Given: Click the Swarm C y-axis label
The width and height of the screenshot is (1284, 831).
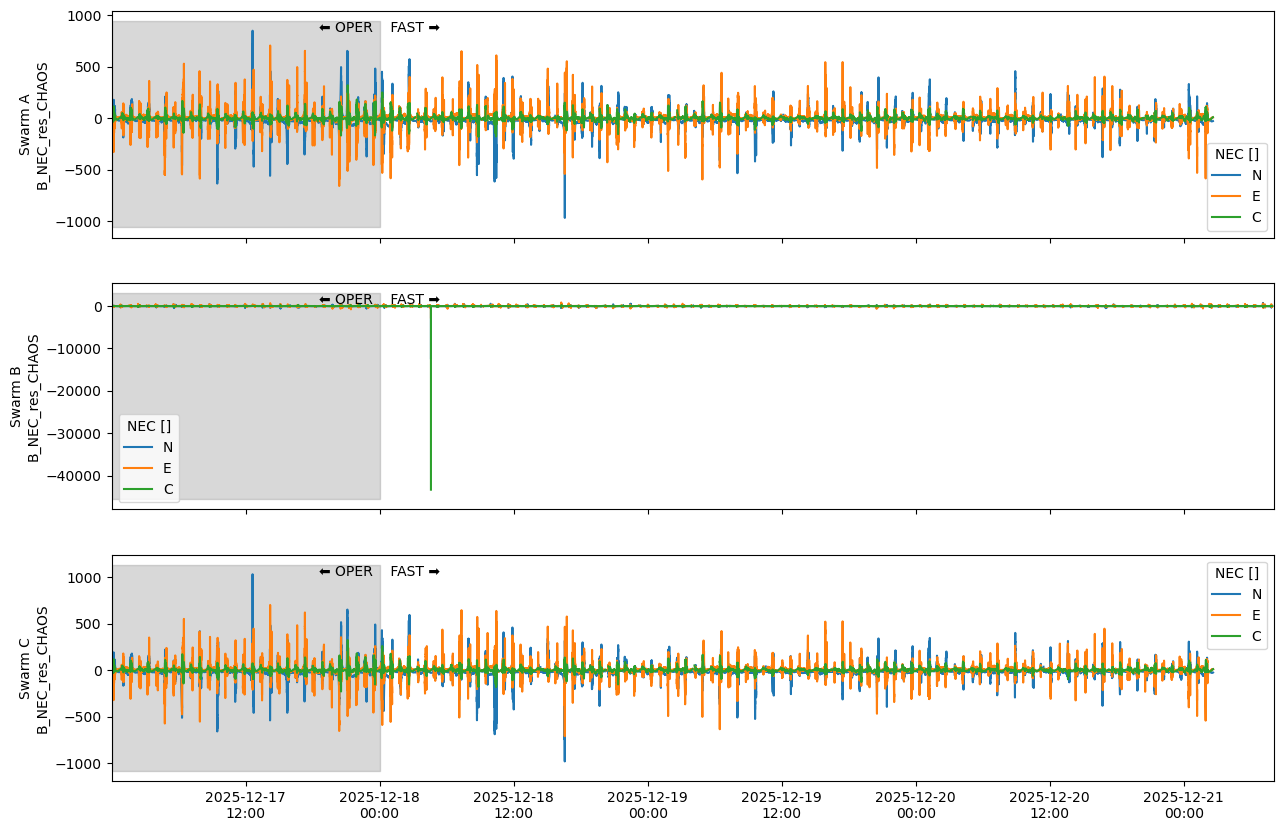Looking at the screenshot, I should (33, 669).
